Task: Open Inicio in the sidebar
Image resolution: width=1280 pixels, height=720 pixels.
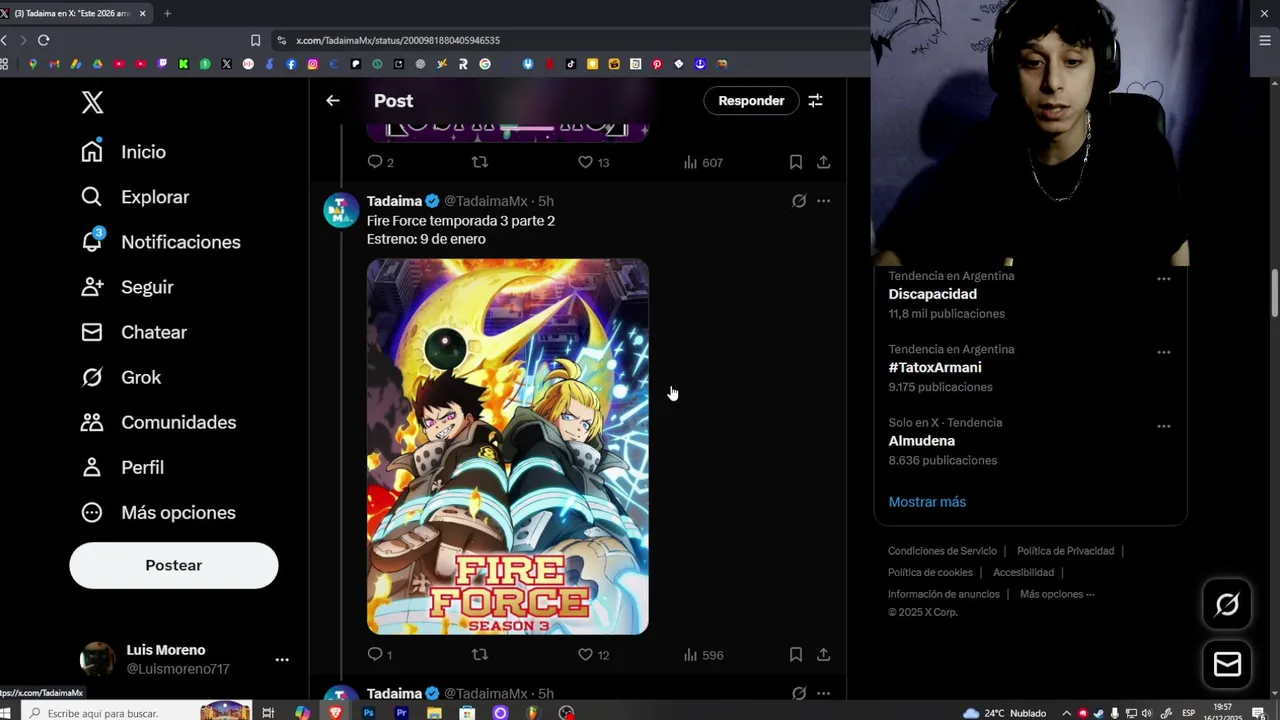Action: pos(123,152)
